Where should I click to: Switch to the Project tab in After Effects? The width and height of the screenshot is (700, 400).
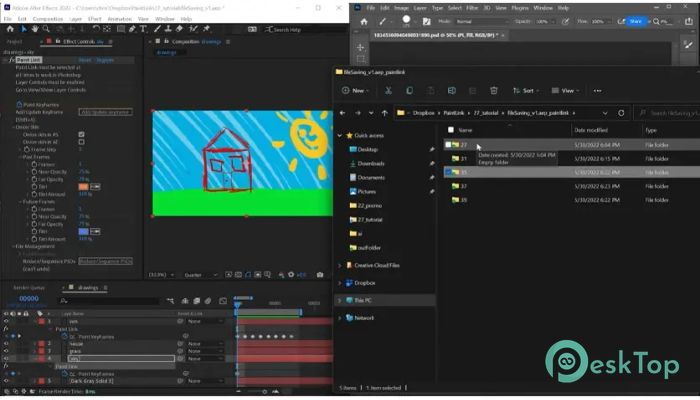14,42
